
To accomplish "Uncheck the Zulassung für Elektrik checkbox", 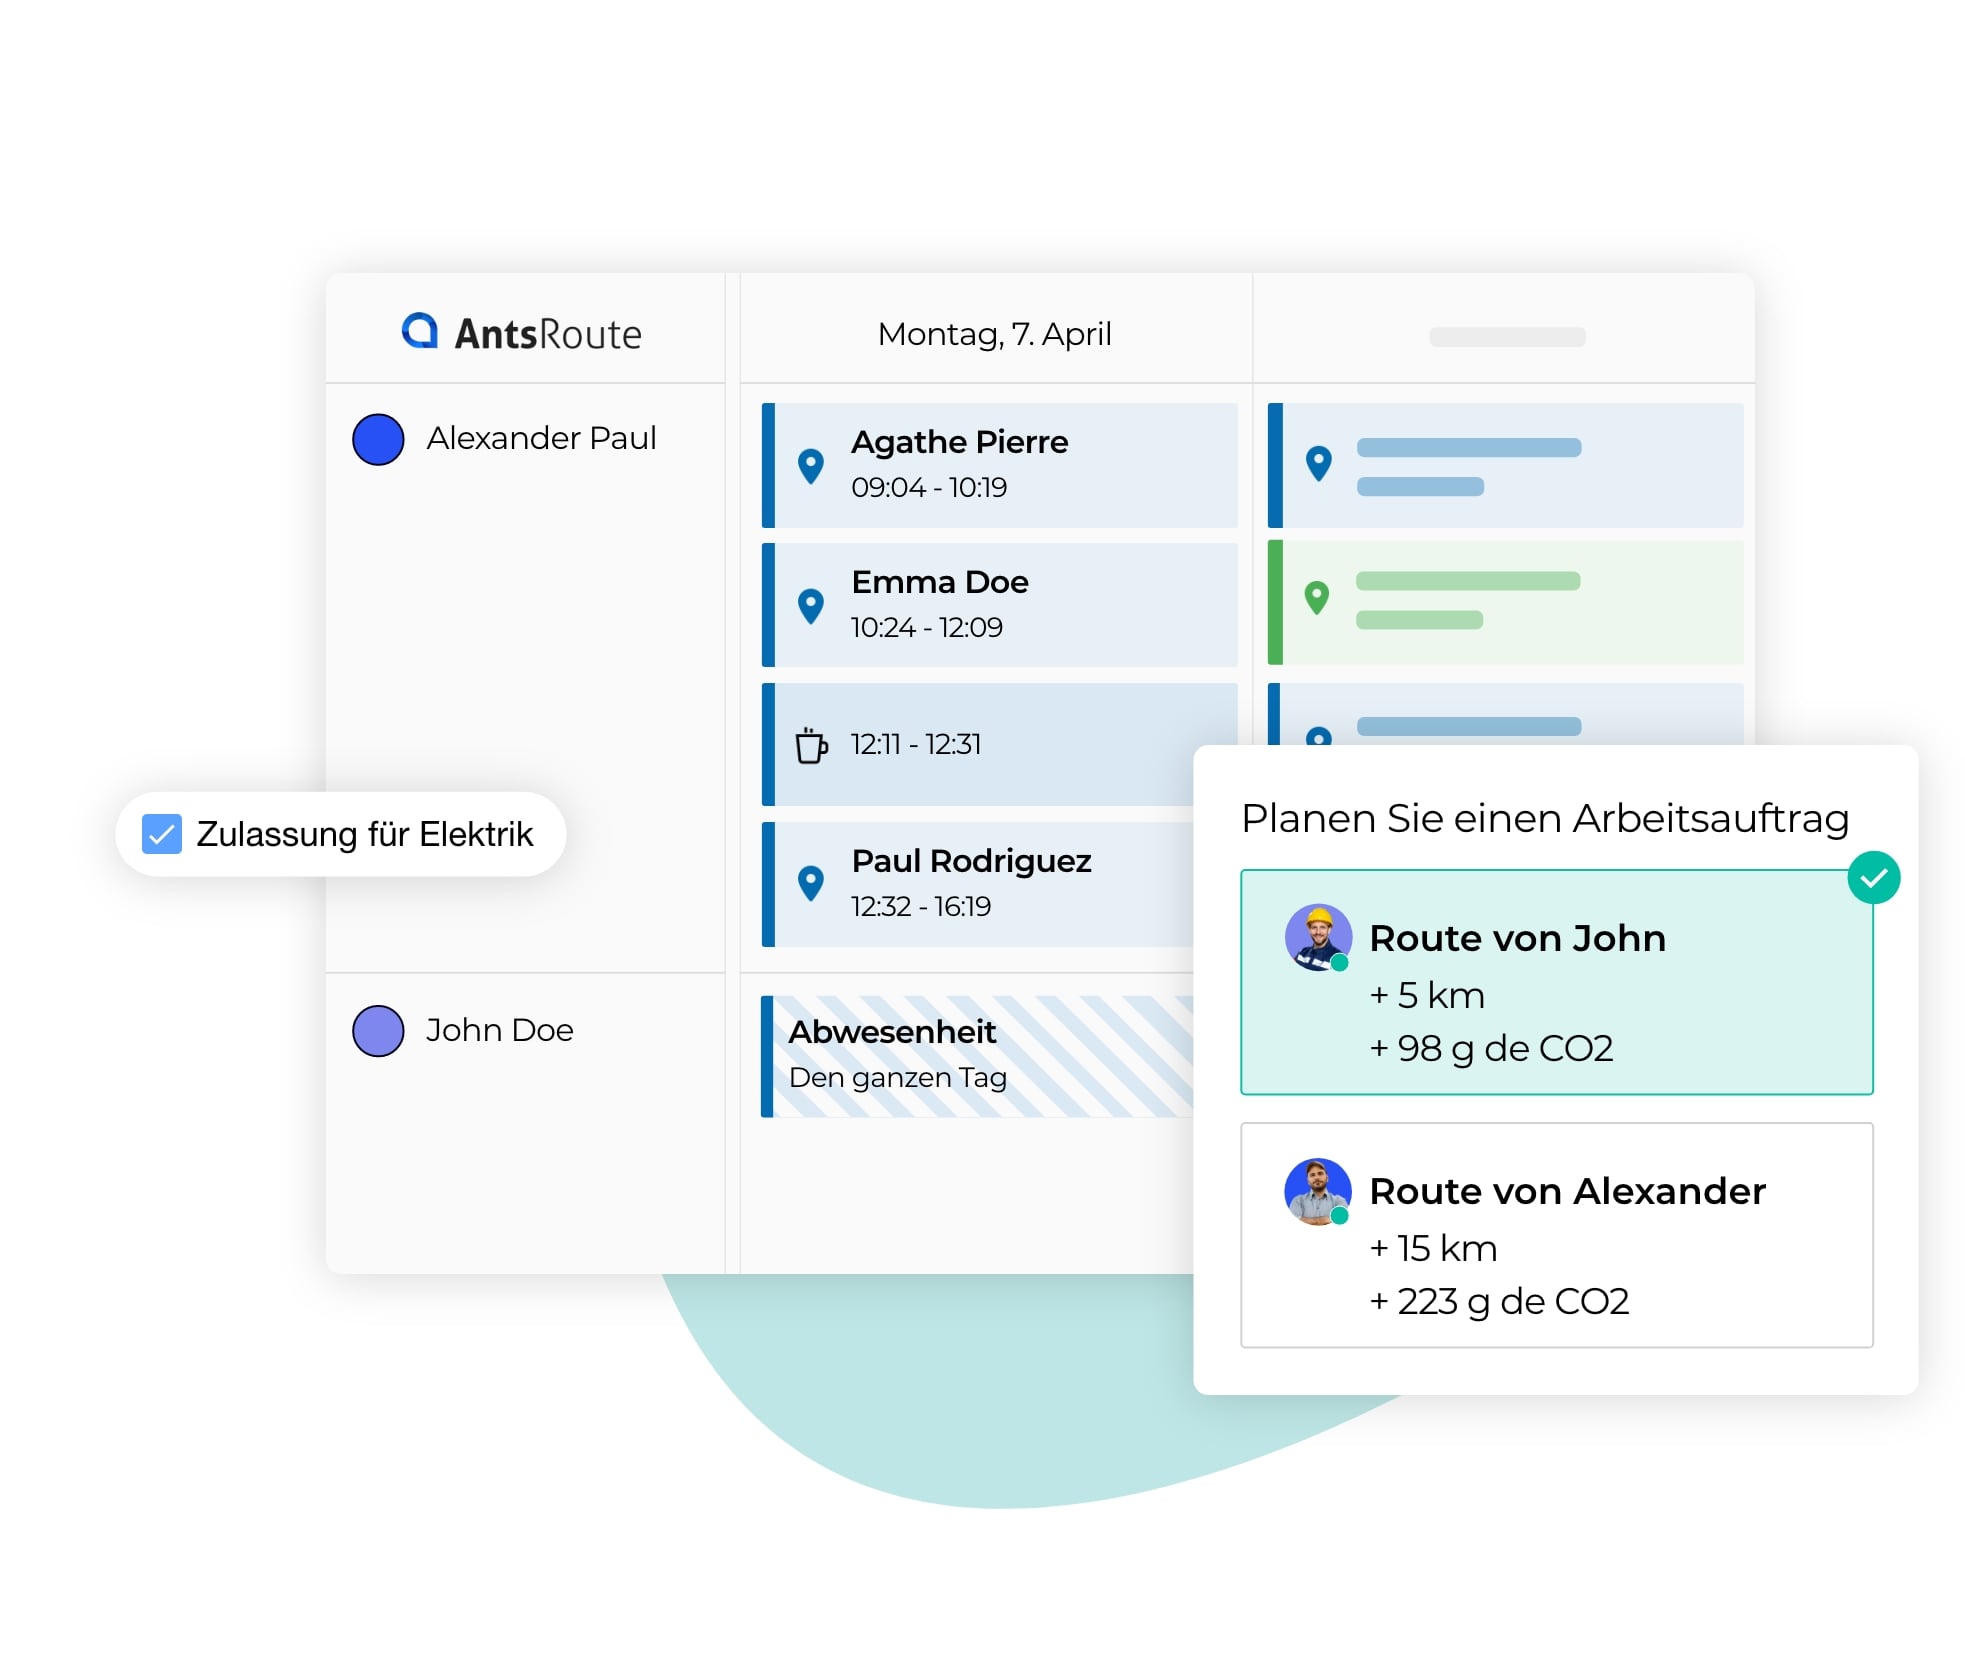I will click(161, 834).
